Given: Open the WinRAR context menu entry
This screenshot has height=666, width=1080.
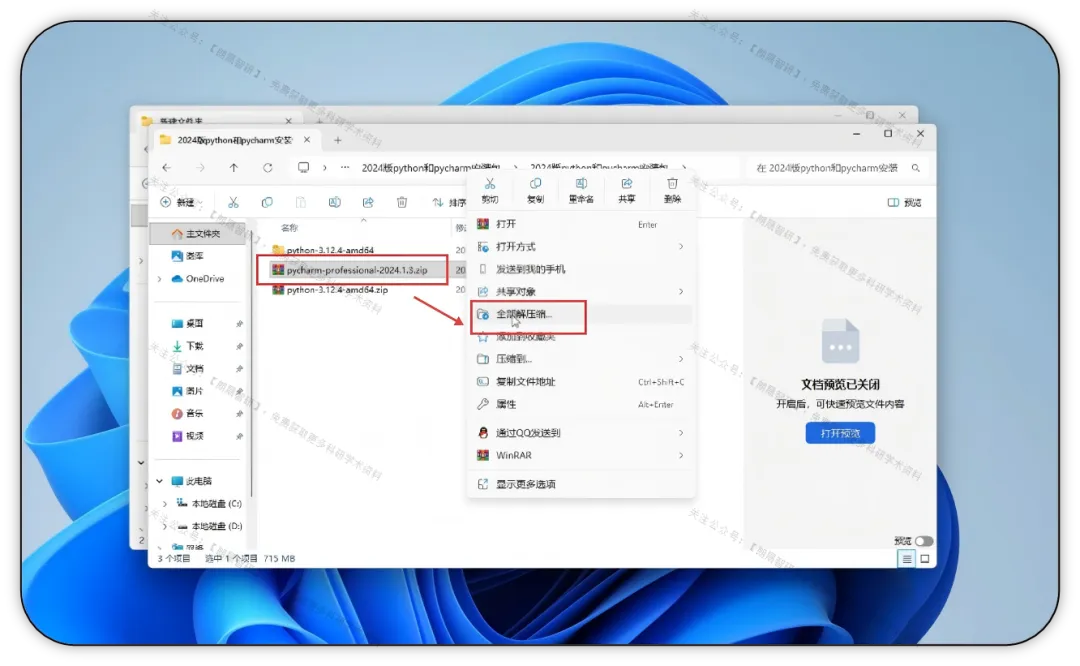Looking at the screenshot, I should coord(581,456).
